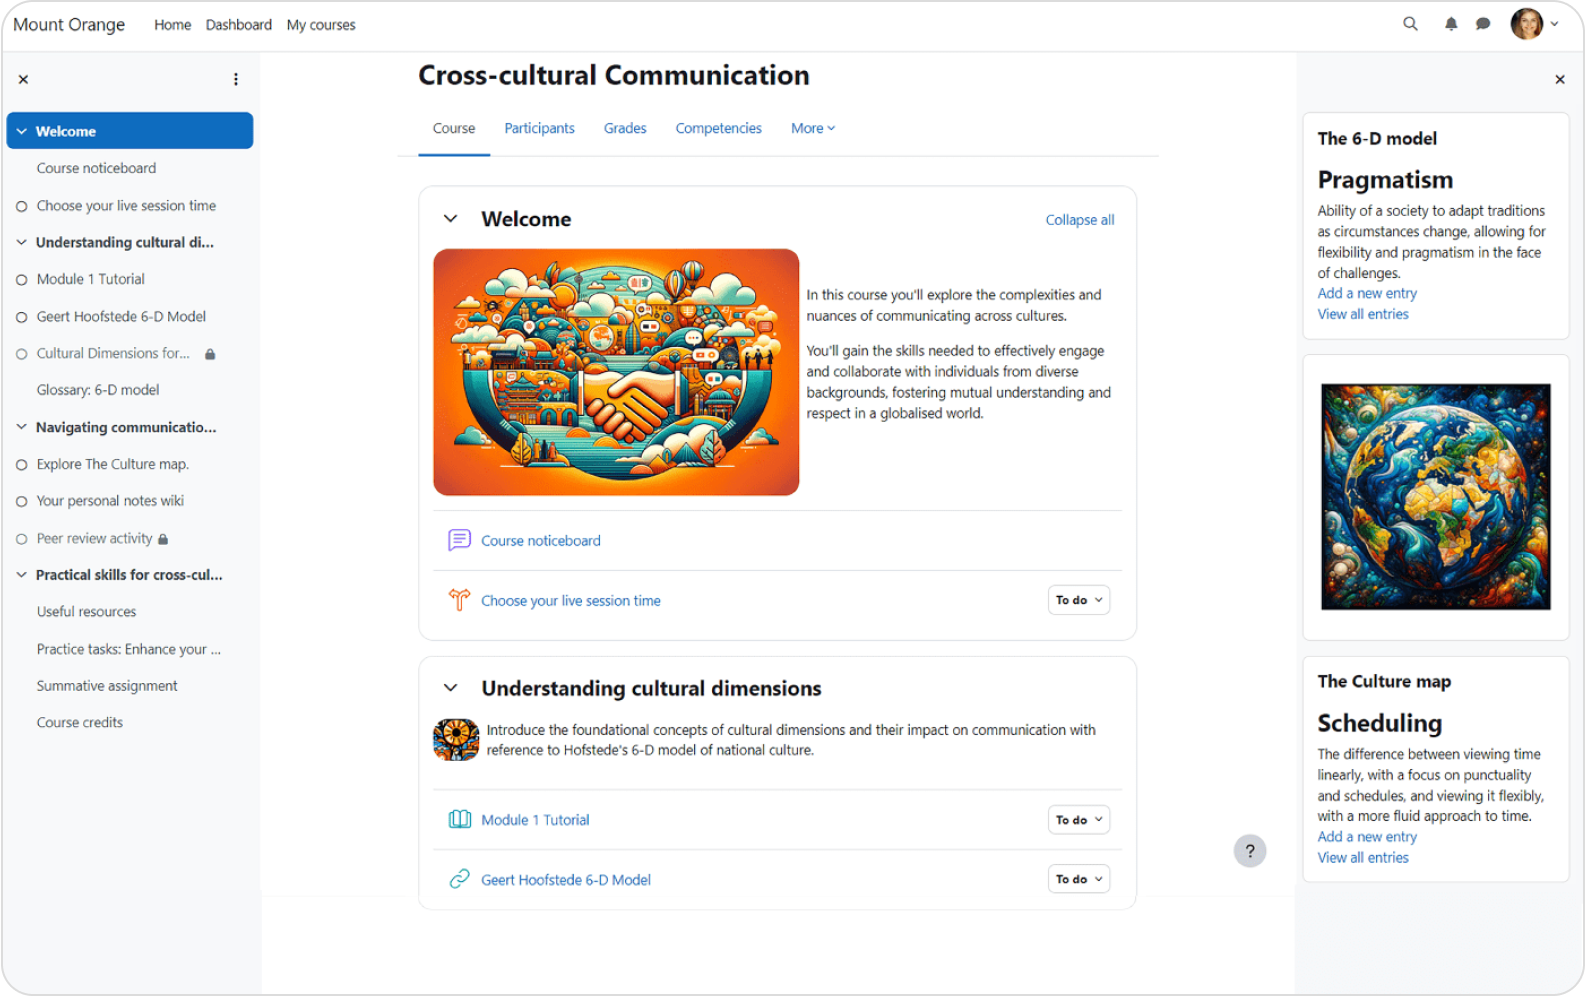The height and width of the screenshot is (996, 1585).
Task: Open user avatar profile menu
Action: (1534, 24)
